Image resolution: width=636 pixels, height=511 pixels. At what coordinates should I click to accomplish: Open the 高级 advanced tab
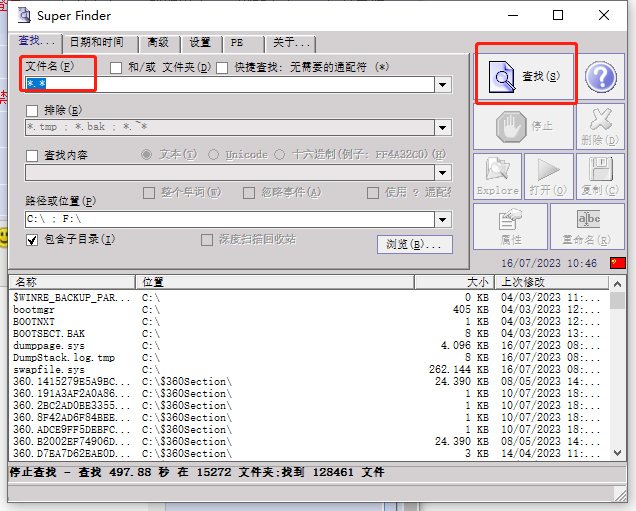[x=158, y=43]
